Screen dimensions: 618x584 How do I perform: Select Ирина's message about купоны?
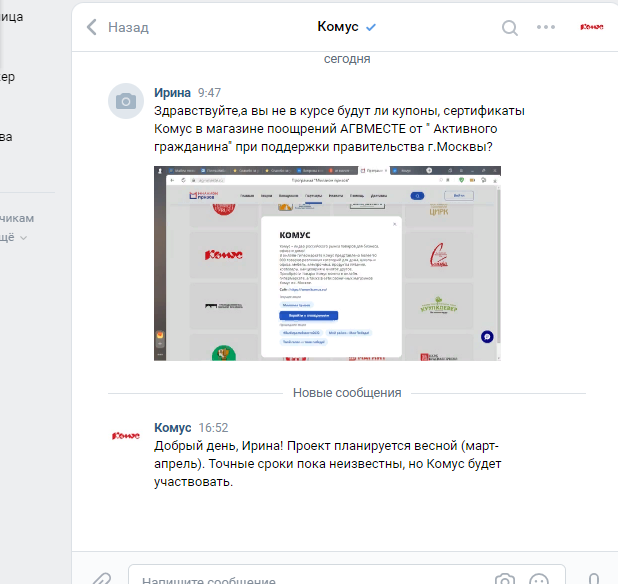(x=339, y=129)
